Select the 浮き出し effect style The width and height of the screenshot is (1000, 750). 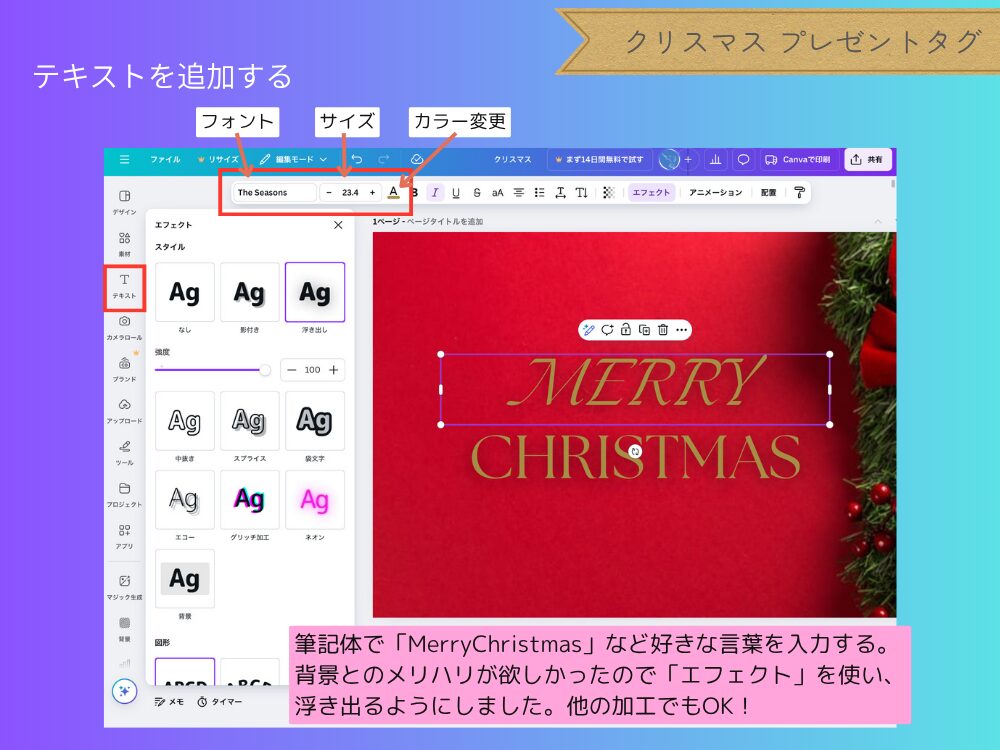click(x=315, y=292)
